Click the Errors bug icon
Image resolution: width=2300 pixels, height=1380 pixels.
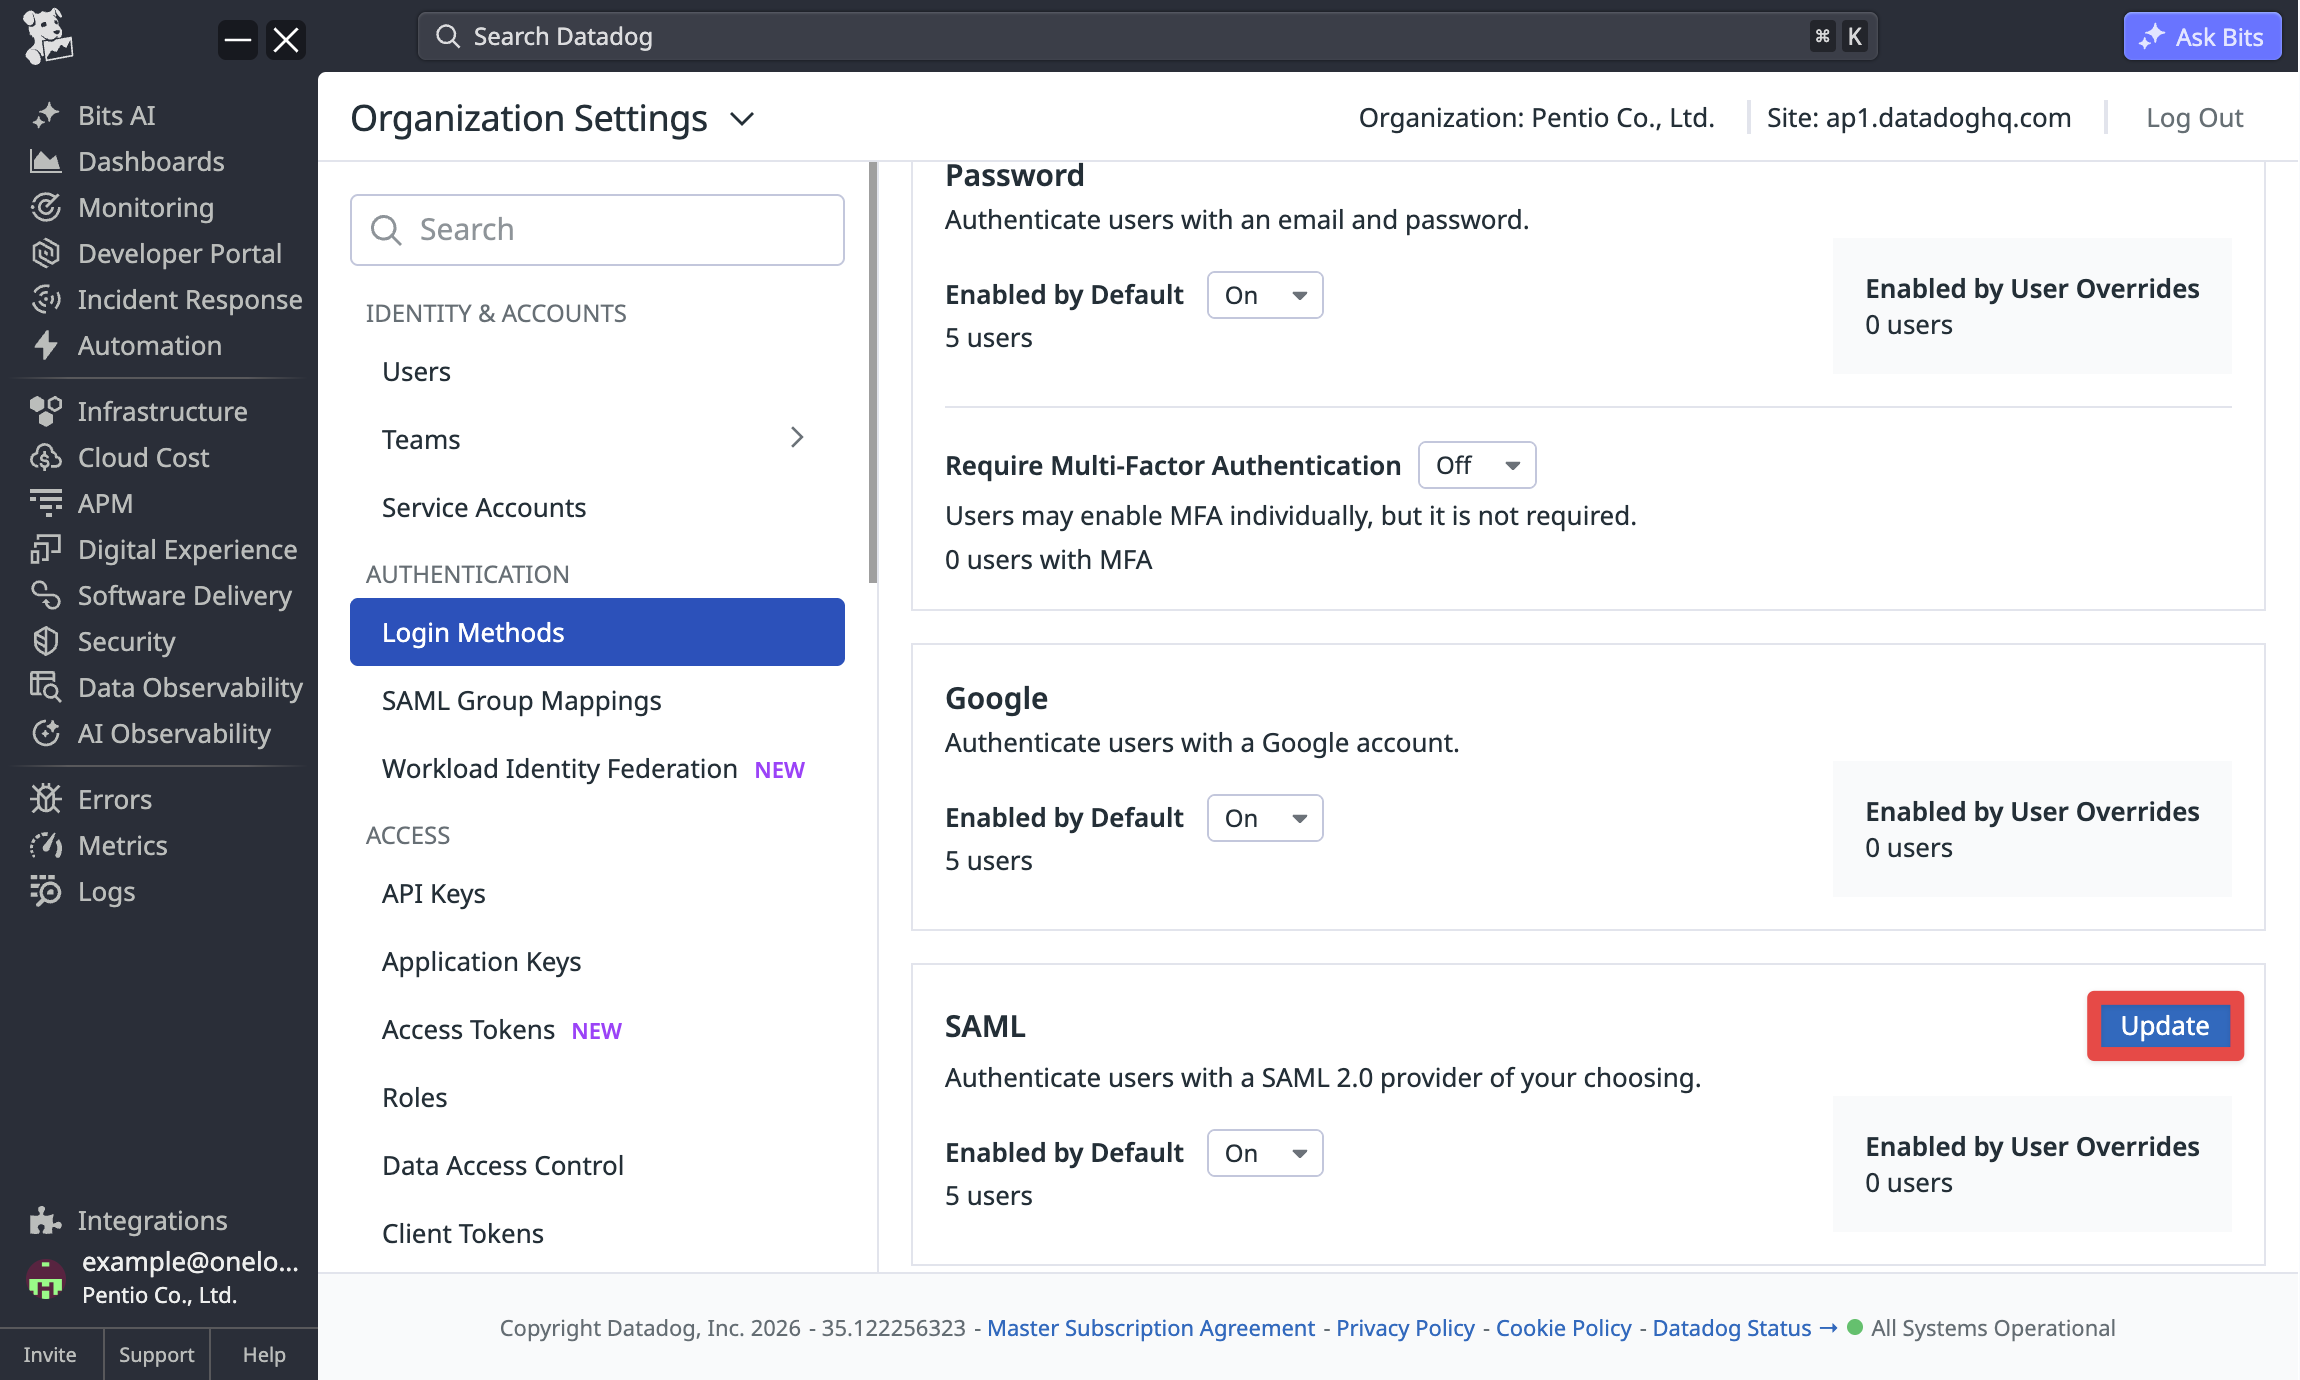(46, 800)
